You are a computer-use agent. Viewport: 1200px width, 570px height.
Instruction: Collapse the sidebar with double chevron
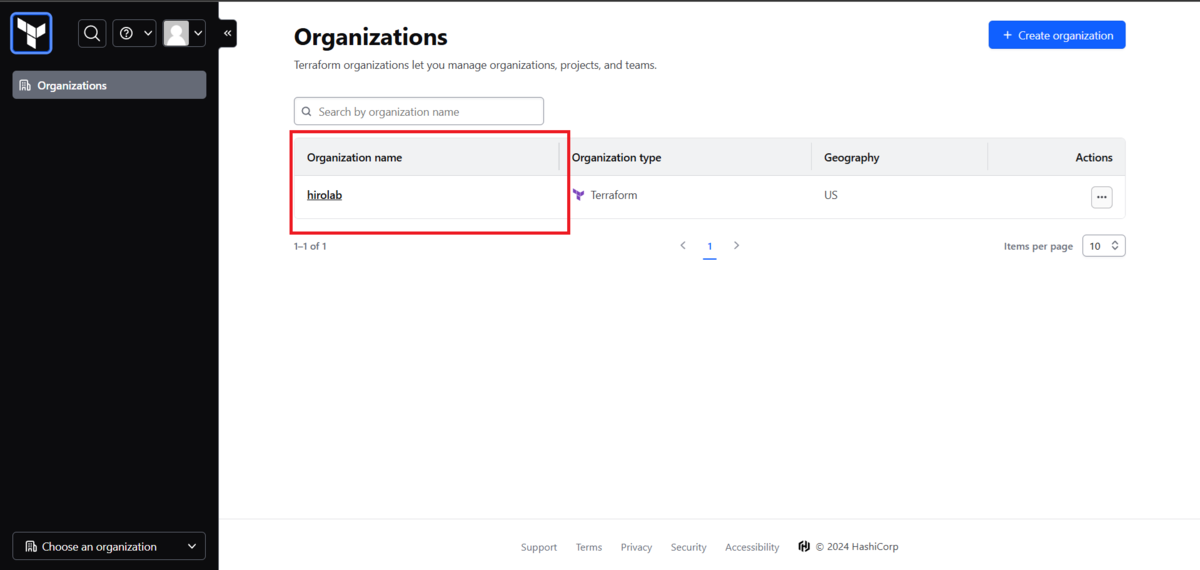click(228, 33)
